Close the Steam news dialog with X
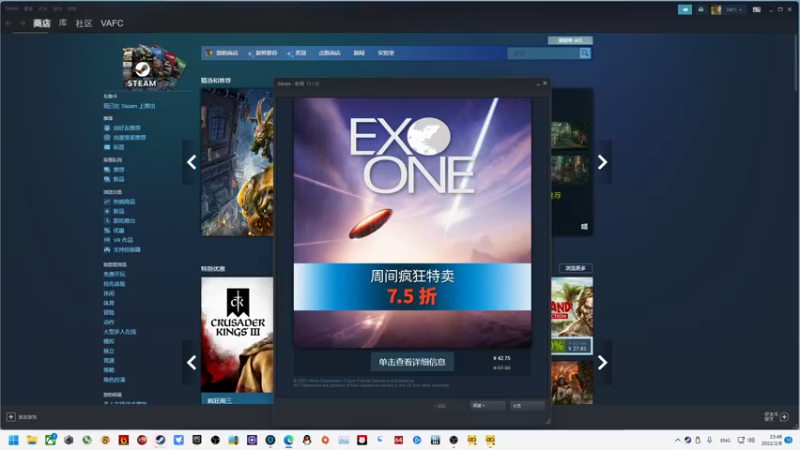 click(545, 83)
